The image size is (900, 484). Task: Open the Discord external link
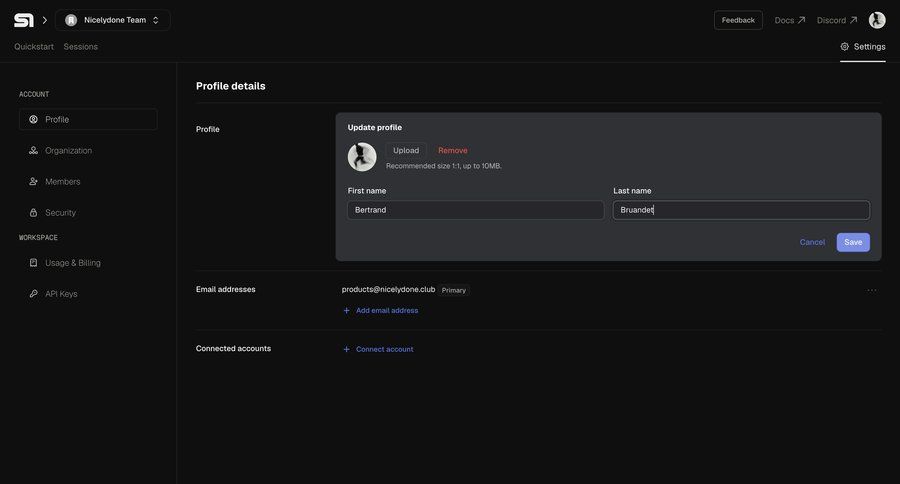[837, 20]
